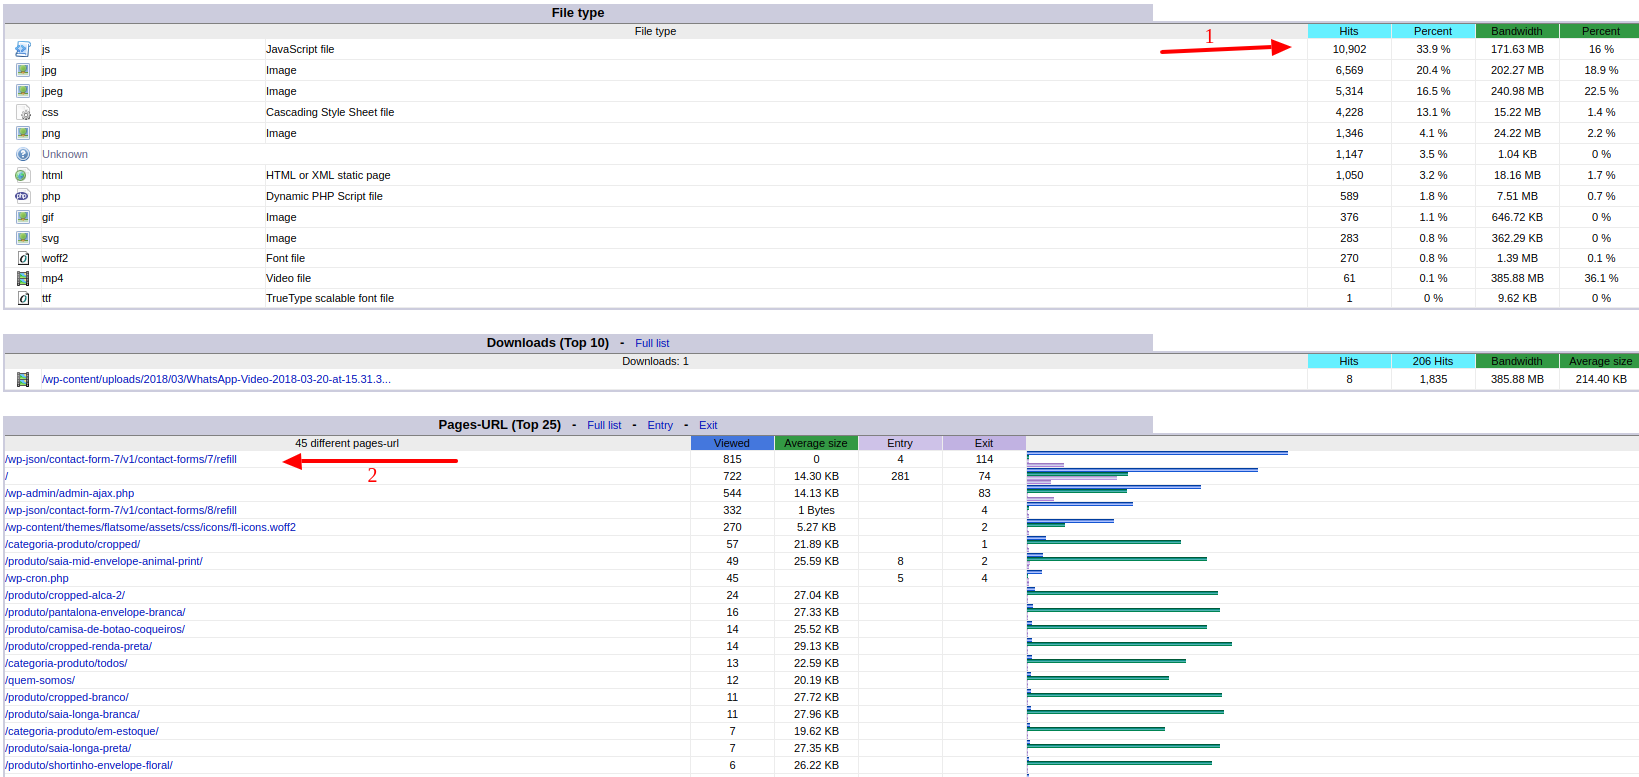
Task: Open the /quem-somos/ page link
Action: coord(40,680)
